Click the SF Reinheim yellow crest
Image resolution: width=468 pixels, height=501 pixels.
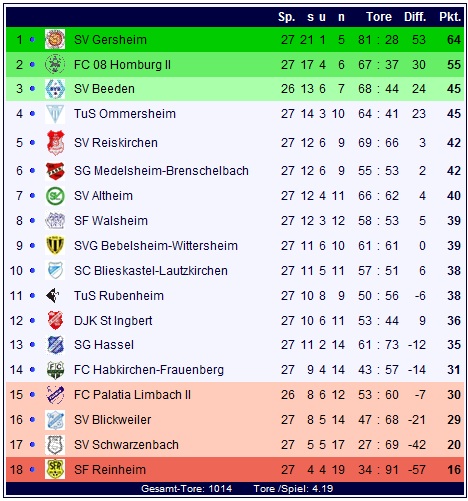(55, 470)
